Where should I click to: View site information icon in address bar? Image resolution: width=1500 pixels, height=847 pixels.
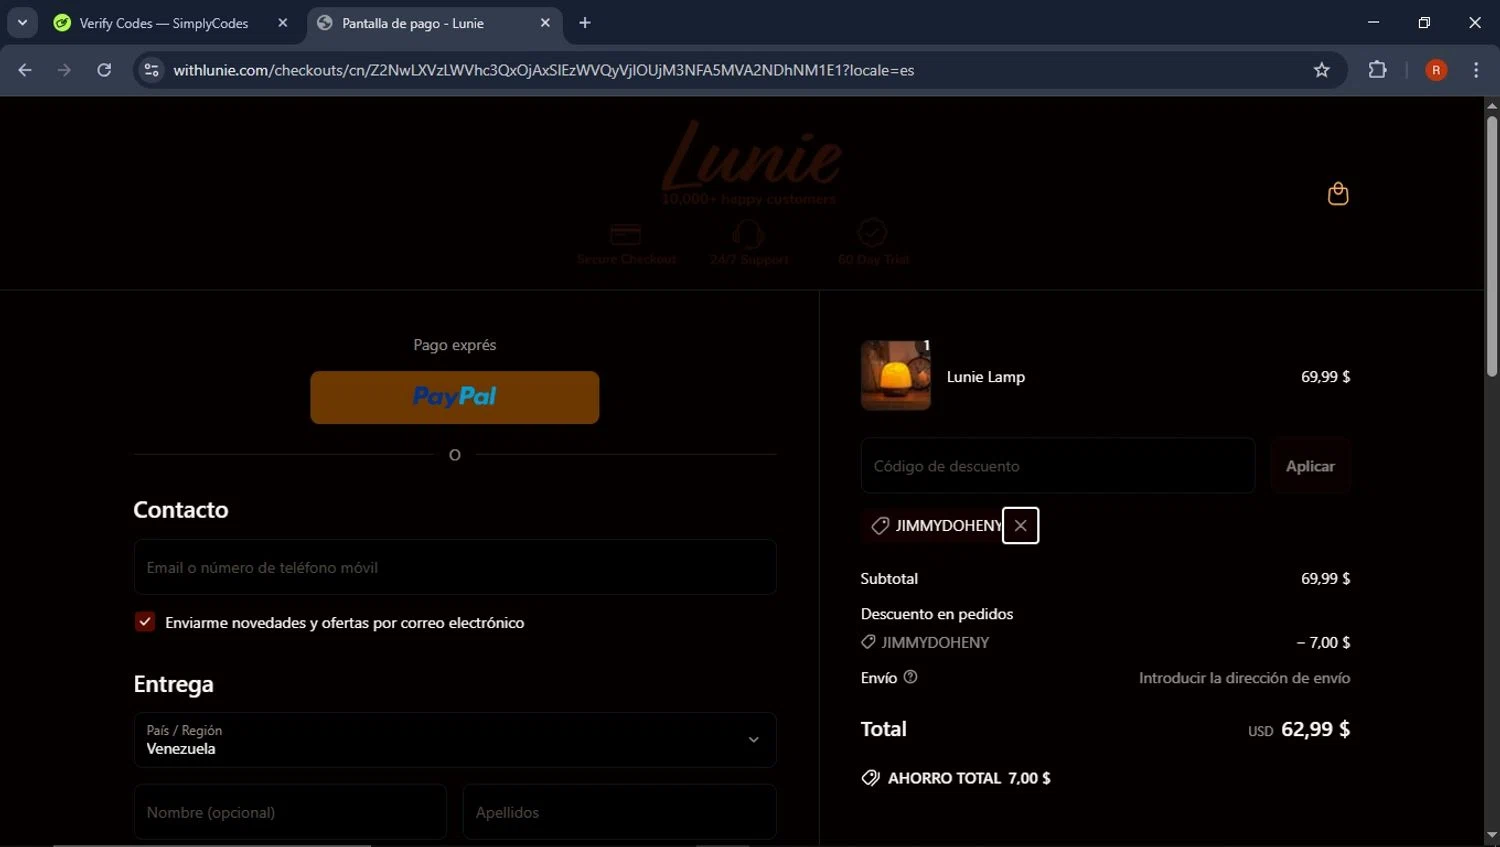152,70
